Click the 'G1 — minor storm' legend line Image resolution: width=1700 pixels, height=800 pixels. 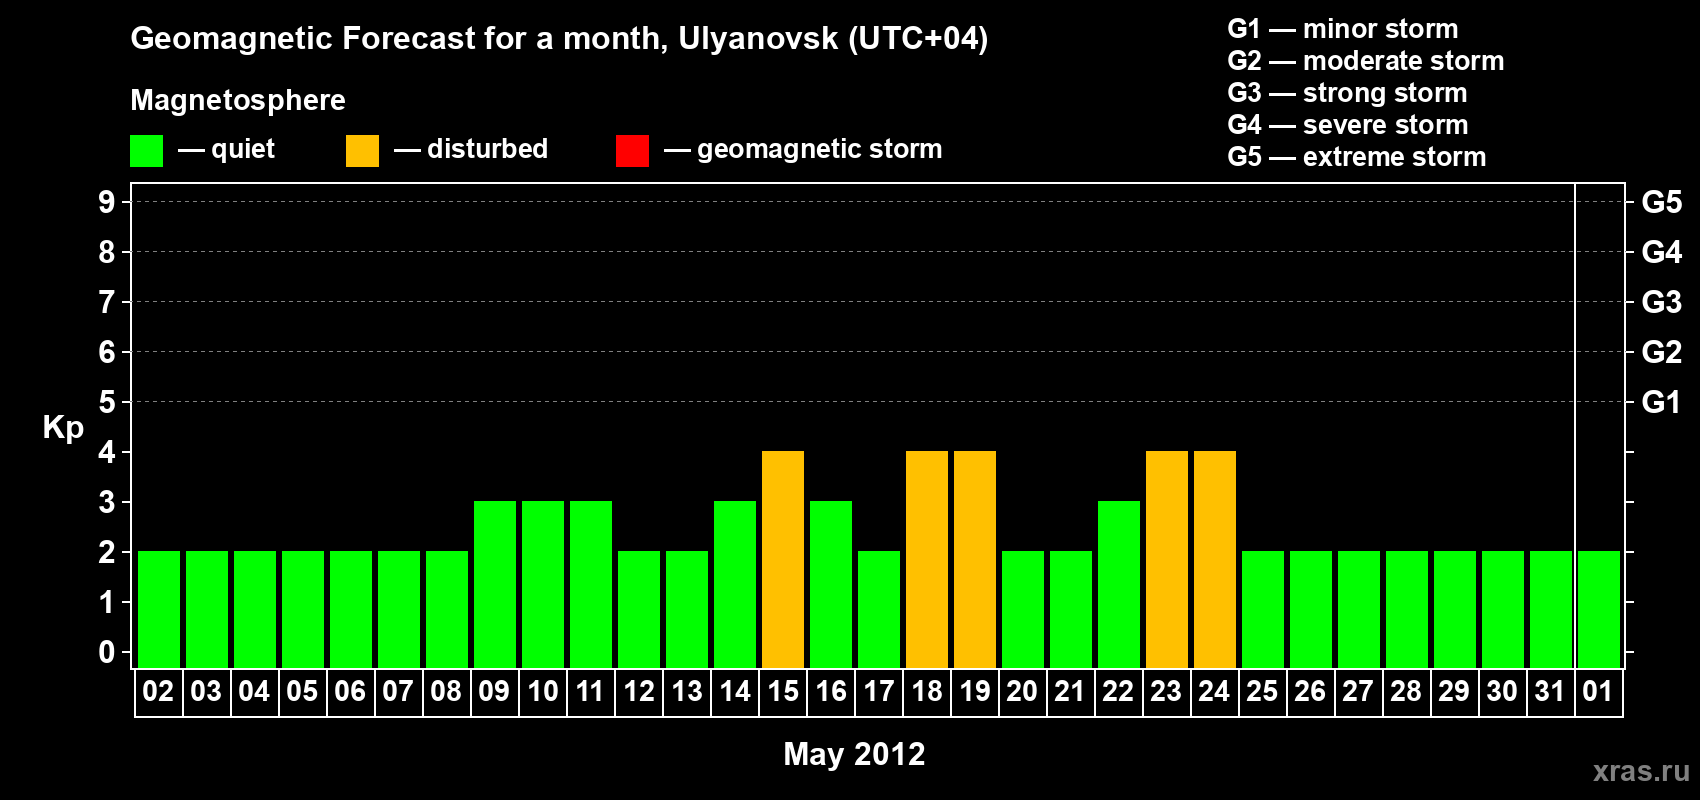click(x=1343, y=29)
